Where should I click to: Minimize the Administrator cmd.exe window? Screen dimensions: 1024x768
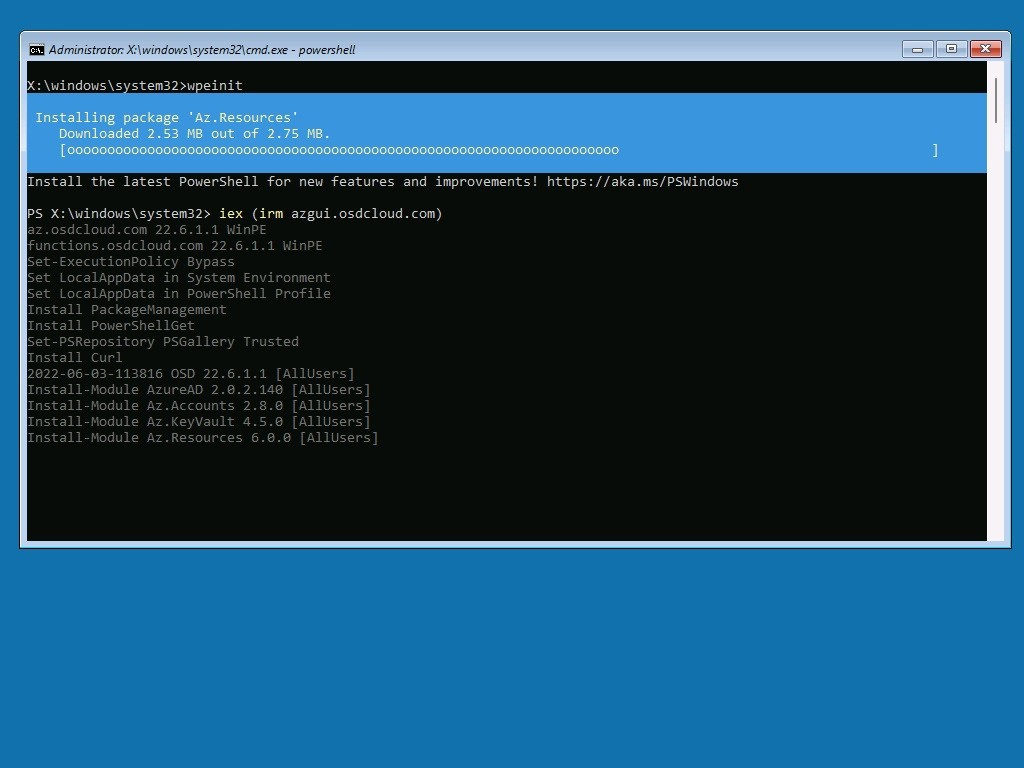(x=918, y=49)
